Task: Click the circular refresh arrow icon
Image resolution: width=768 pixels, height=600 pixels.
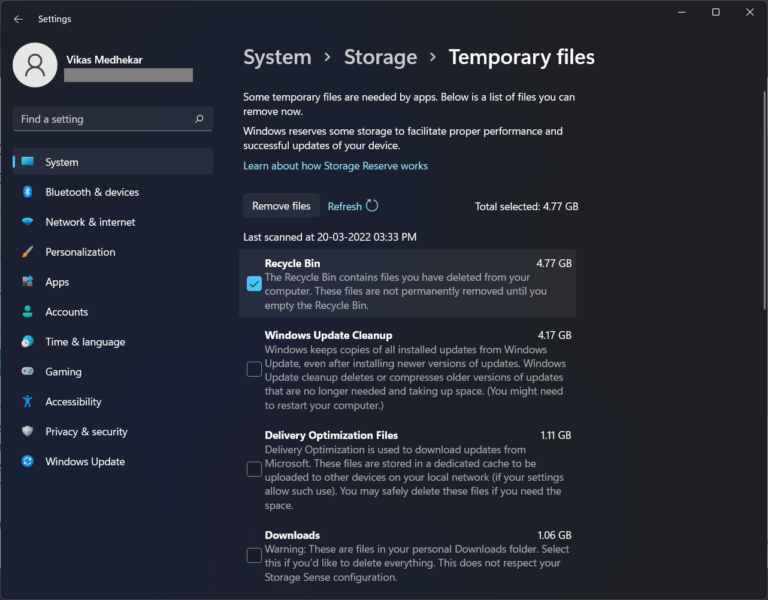Action: (x=372, y=206)
